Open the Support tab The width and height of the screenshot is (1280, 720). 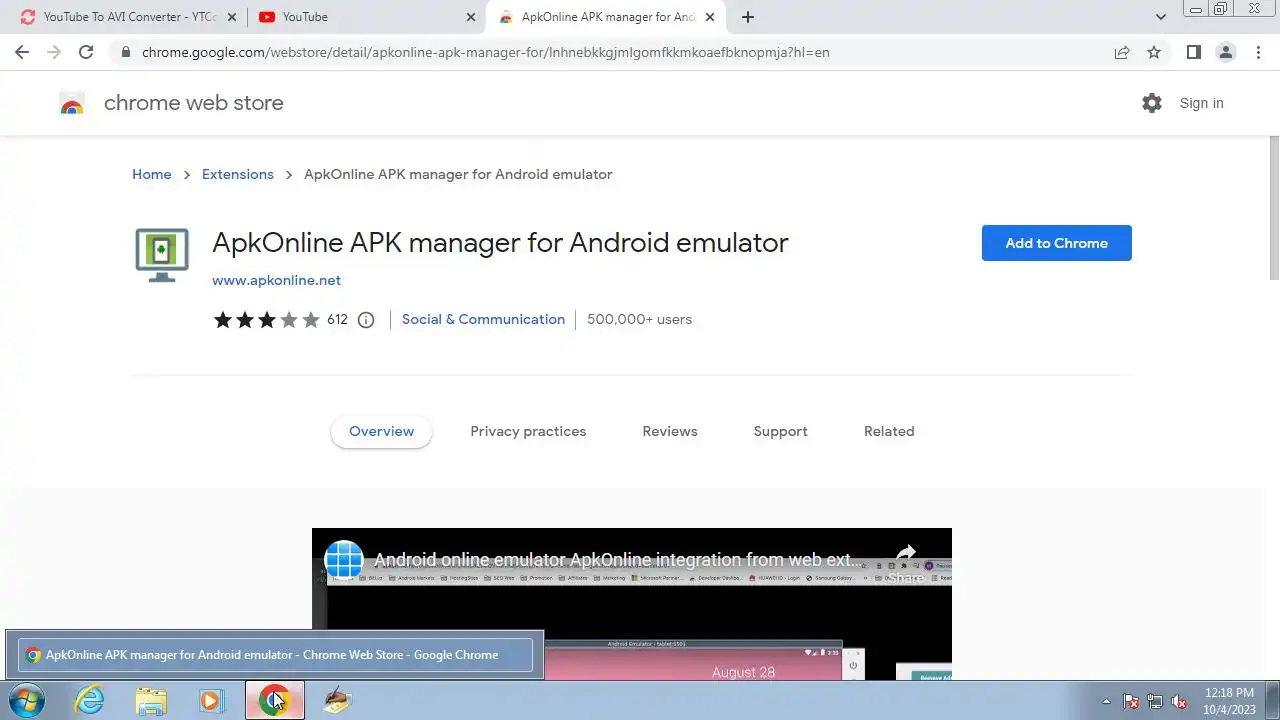pos(780,431)
